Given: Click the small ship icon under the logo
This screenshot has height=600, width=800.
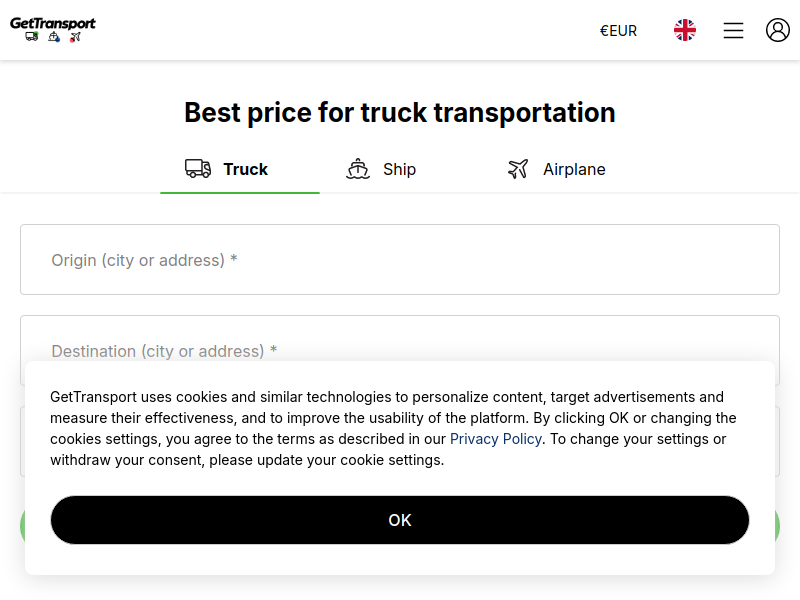Looking at the screenshot, I should pos(54,37).
